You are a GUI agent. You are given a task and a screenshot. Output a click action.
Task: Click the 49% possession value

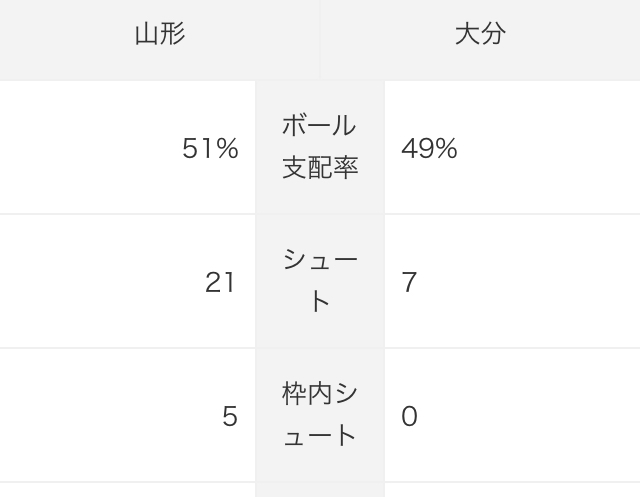pos(429,149)
